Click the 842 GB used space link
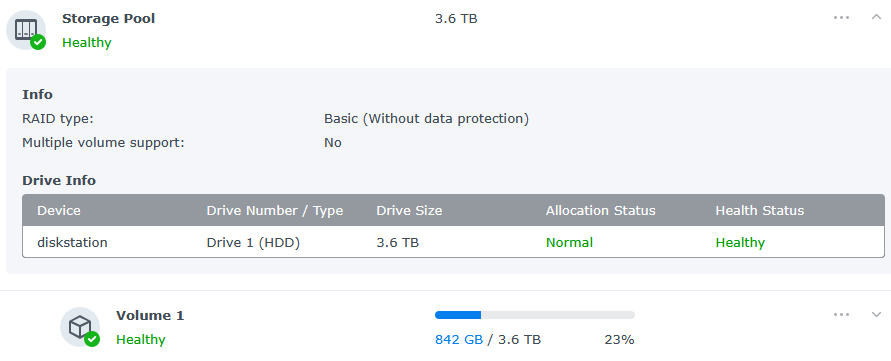Image resolution: width=891 pixels, height=361 pixels. point(459,339)
